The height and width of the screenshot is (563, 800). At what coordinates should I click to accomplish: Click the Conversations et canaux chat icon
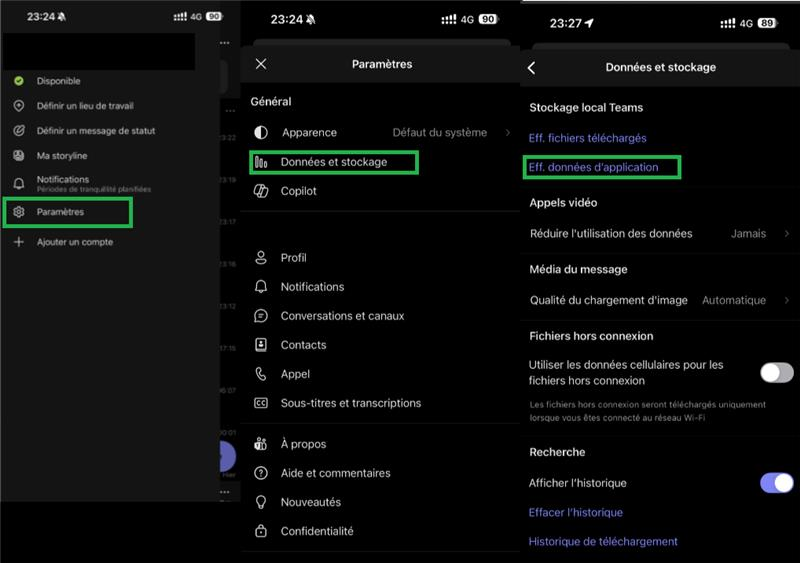(x=261, y=316)
